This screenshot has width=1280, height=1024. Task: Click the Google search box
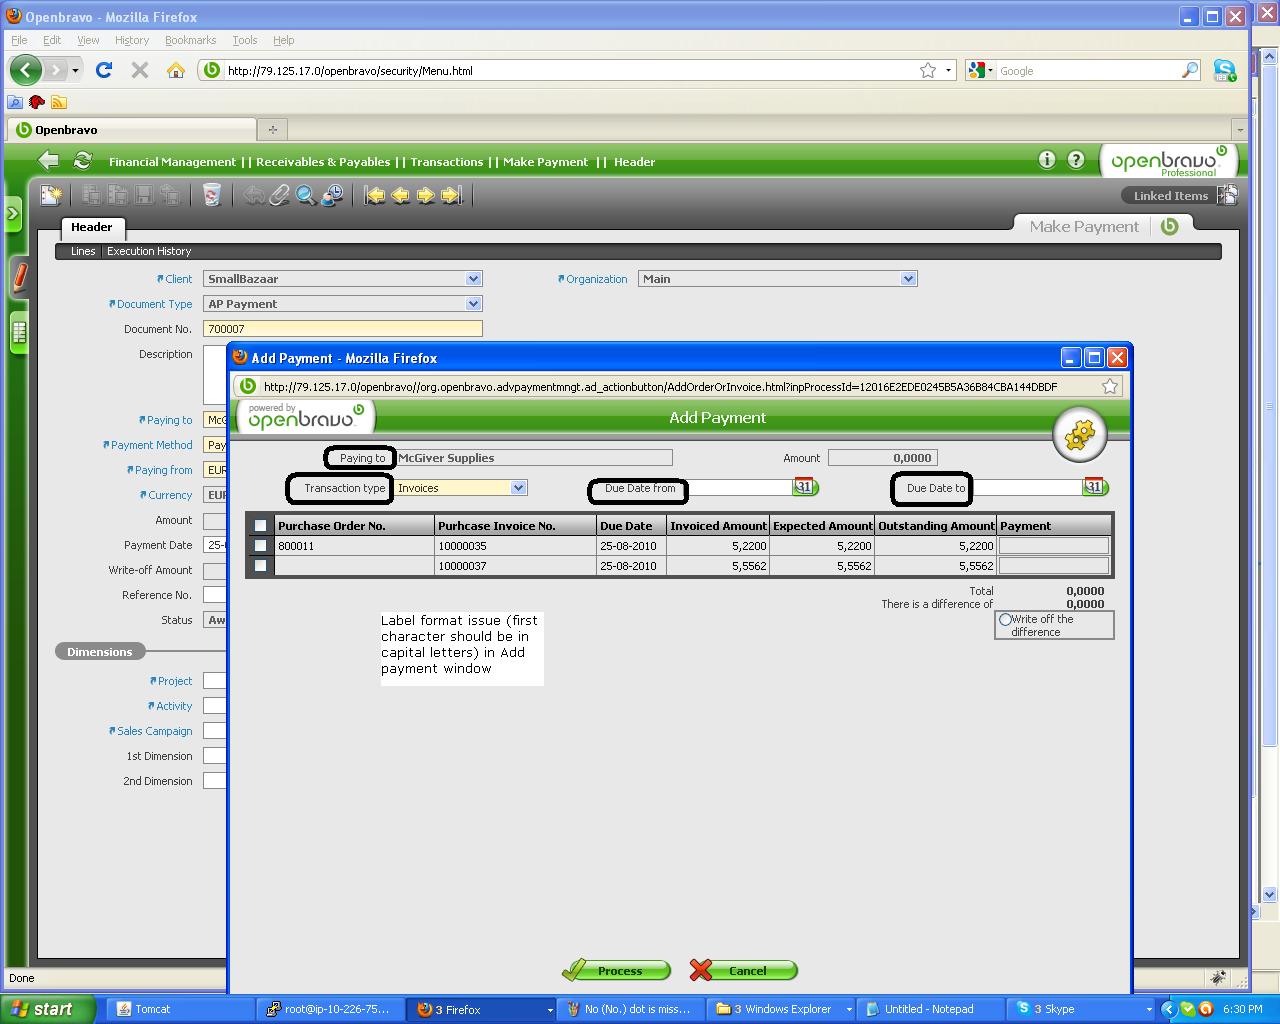[1088, 70]
